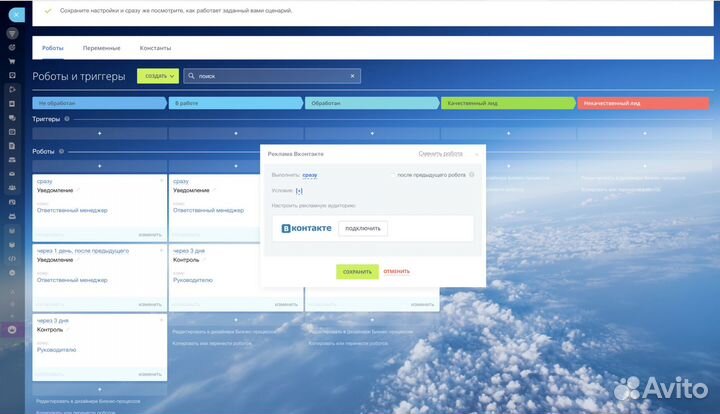Select the Не обработан stage bar

pos(100,103)
